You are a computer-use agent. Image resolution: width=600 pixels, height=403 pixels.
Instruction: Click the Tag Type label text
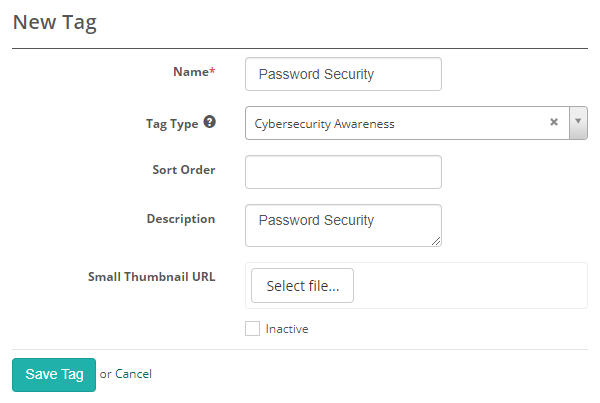[x=171, y=123]
